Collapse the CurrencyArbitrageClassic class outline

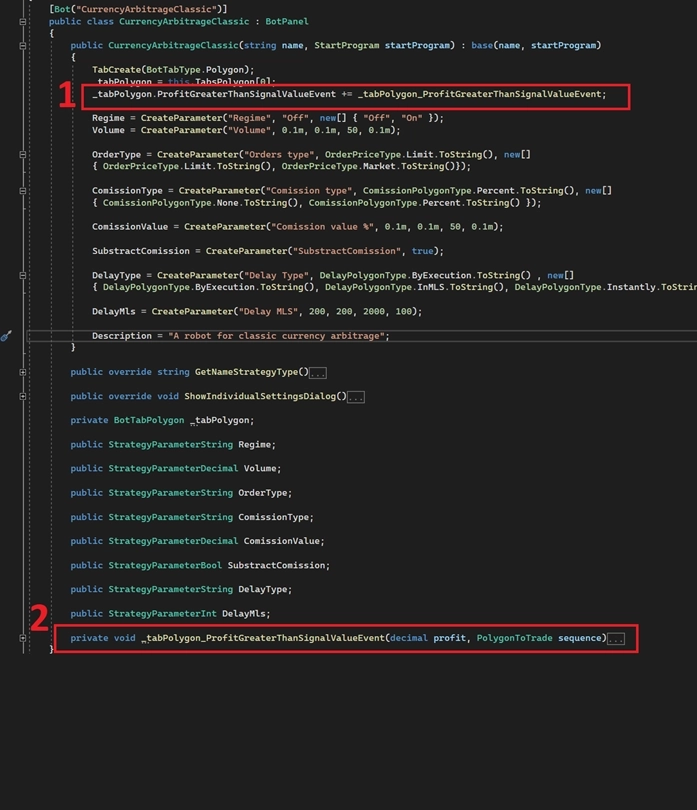pos(23,21)
